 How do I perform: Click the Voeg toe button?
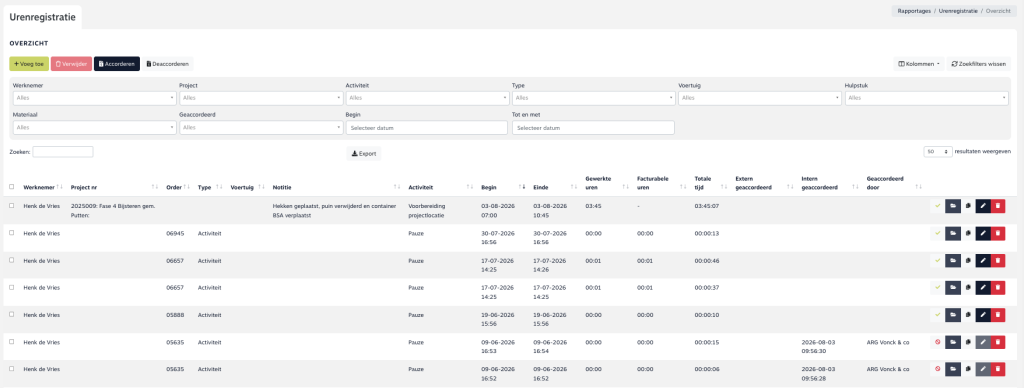click(29, 64)
